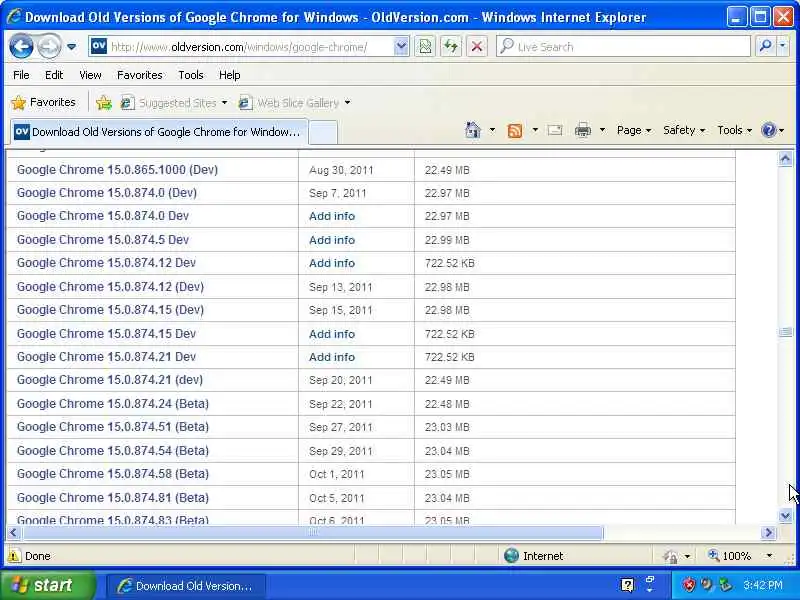The height and width of the screenshot is (600, 800).
Task: Open the Safety command menu
Action: (684, 130)
